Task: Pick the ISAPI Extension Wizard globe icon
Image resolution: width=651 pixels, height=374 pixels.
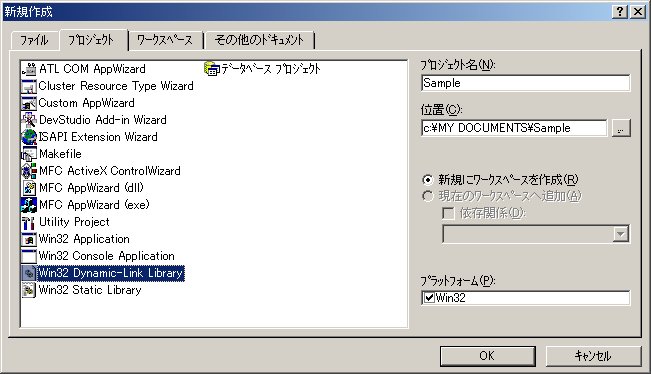Action: coord(29,137)
